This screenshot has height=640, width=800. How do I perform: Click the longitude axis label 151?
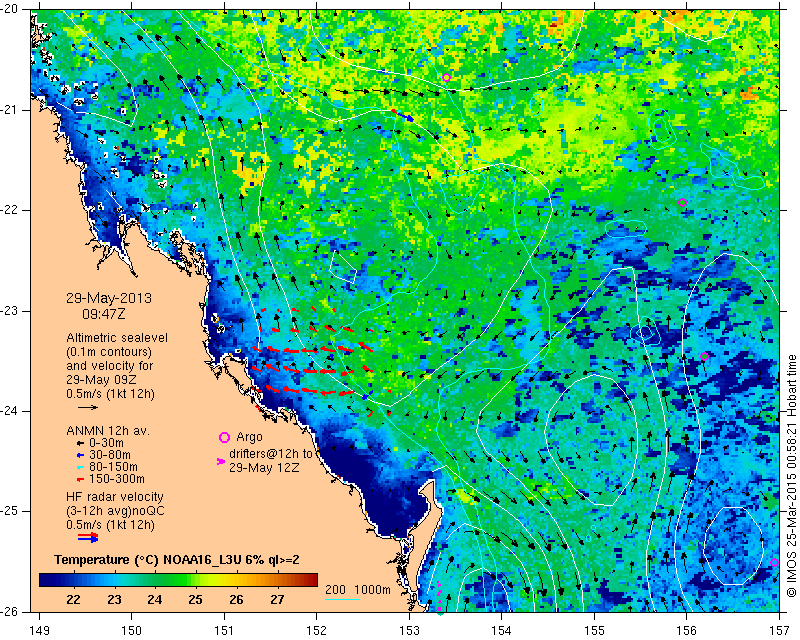tap(224, 631)
